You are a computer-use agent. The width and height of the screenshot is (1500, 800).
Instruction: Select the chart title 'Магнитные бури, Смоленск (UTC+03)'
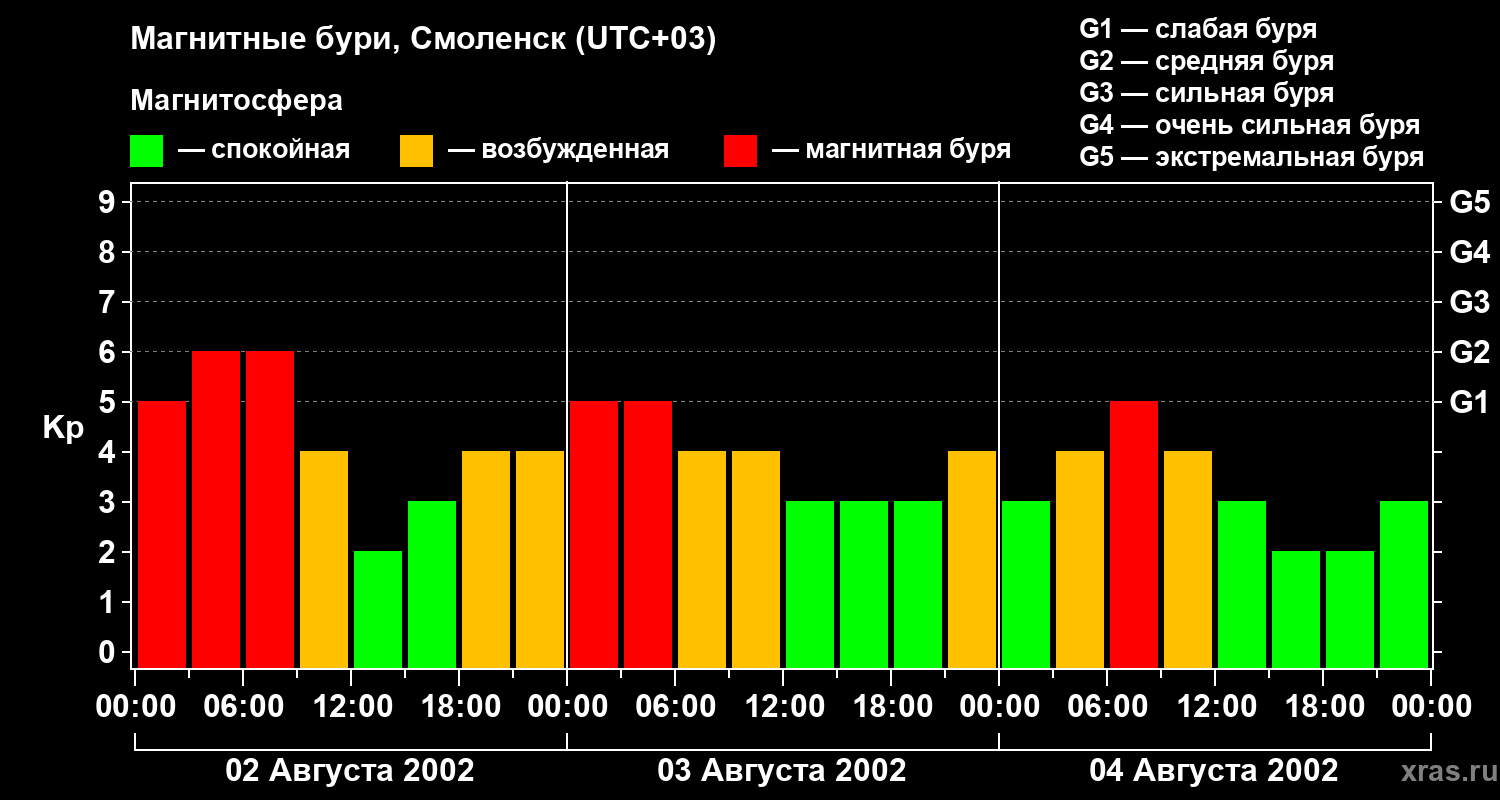click(x=424, y=40)
